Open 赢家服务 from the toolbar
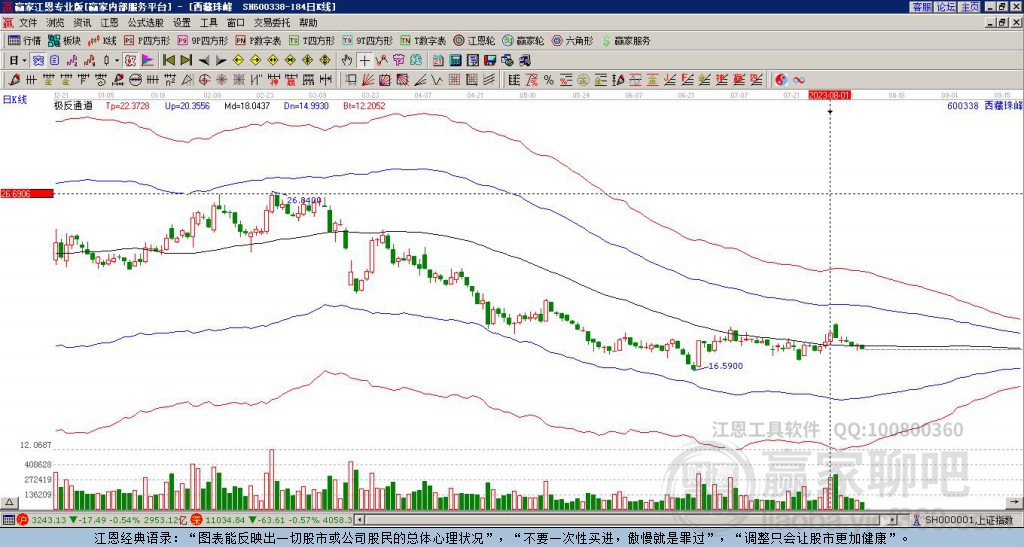 pos(626,40)
